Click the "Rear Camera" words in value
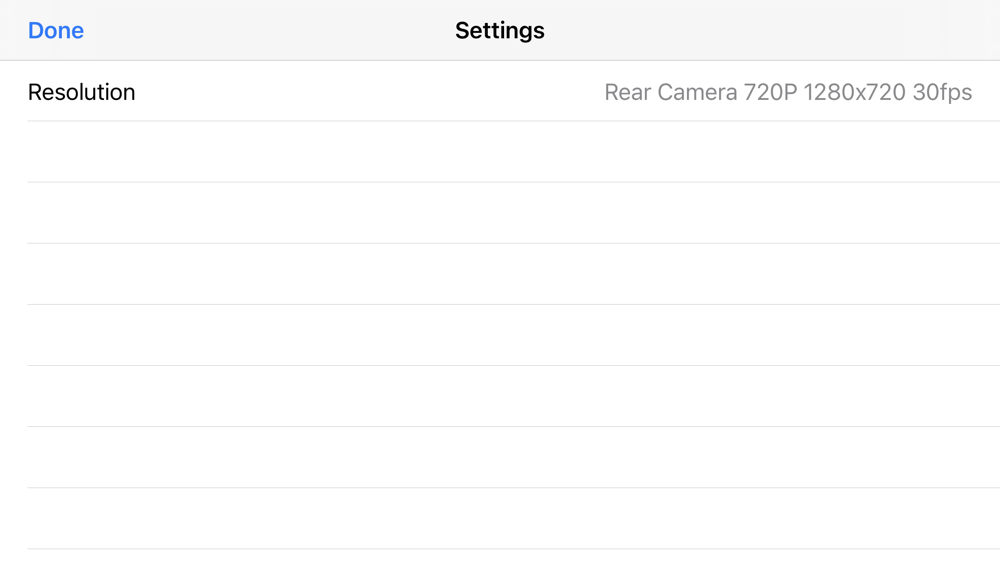This screenshot has width=1000, height=563. (671, 93)
